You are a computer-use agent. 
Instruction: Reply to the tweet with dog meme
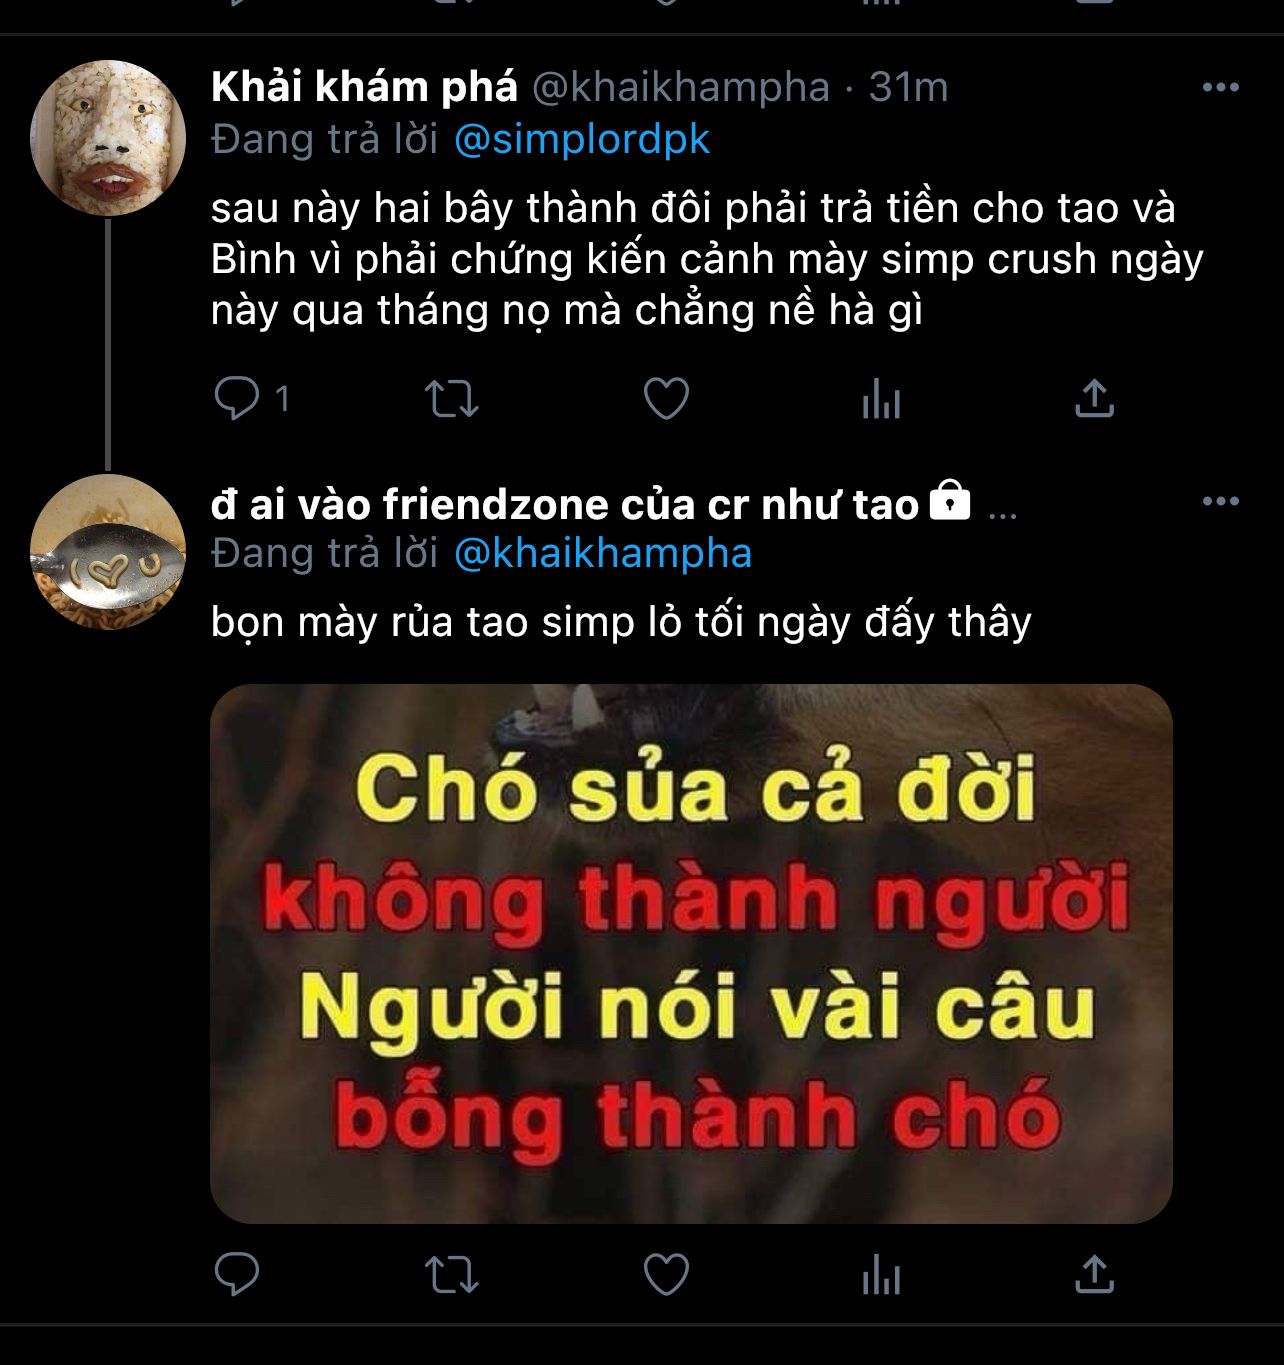click(237, 1274)
